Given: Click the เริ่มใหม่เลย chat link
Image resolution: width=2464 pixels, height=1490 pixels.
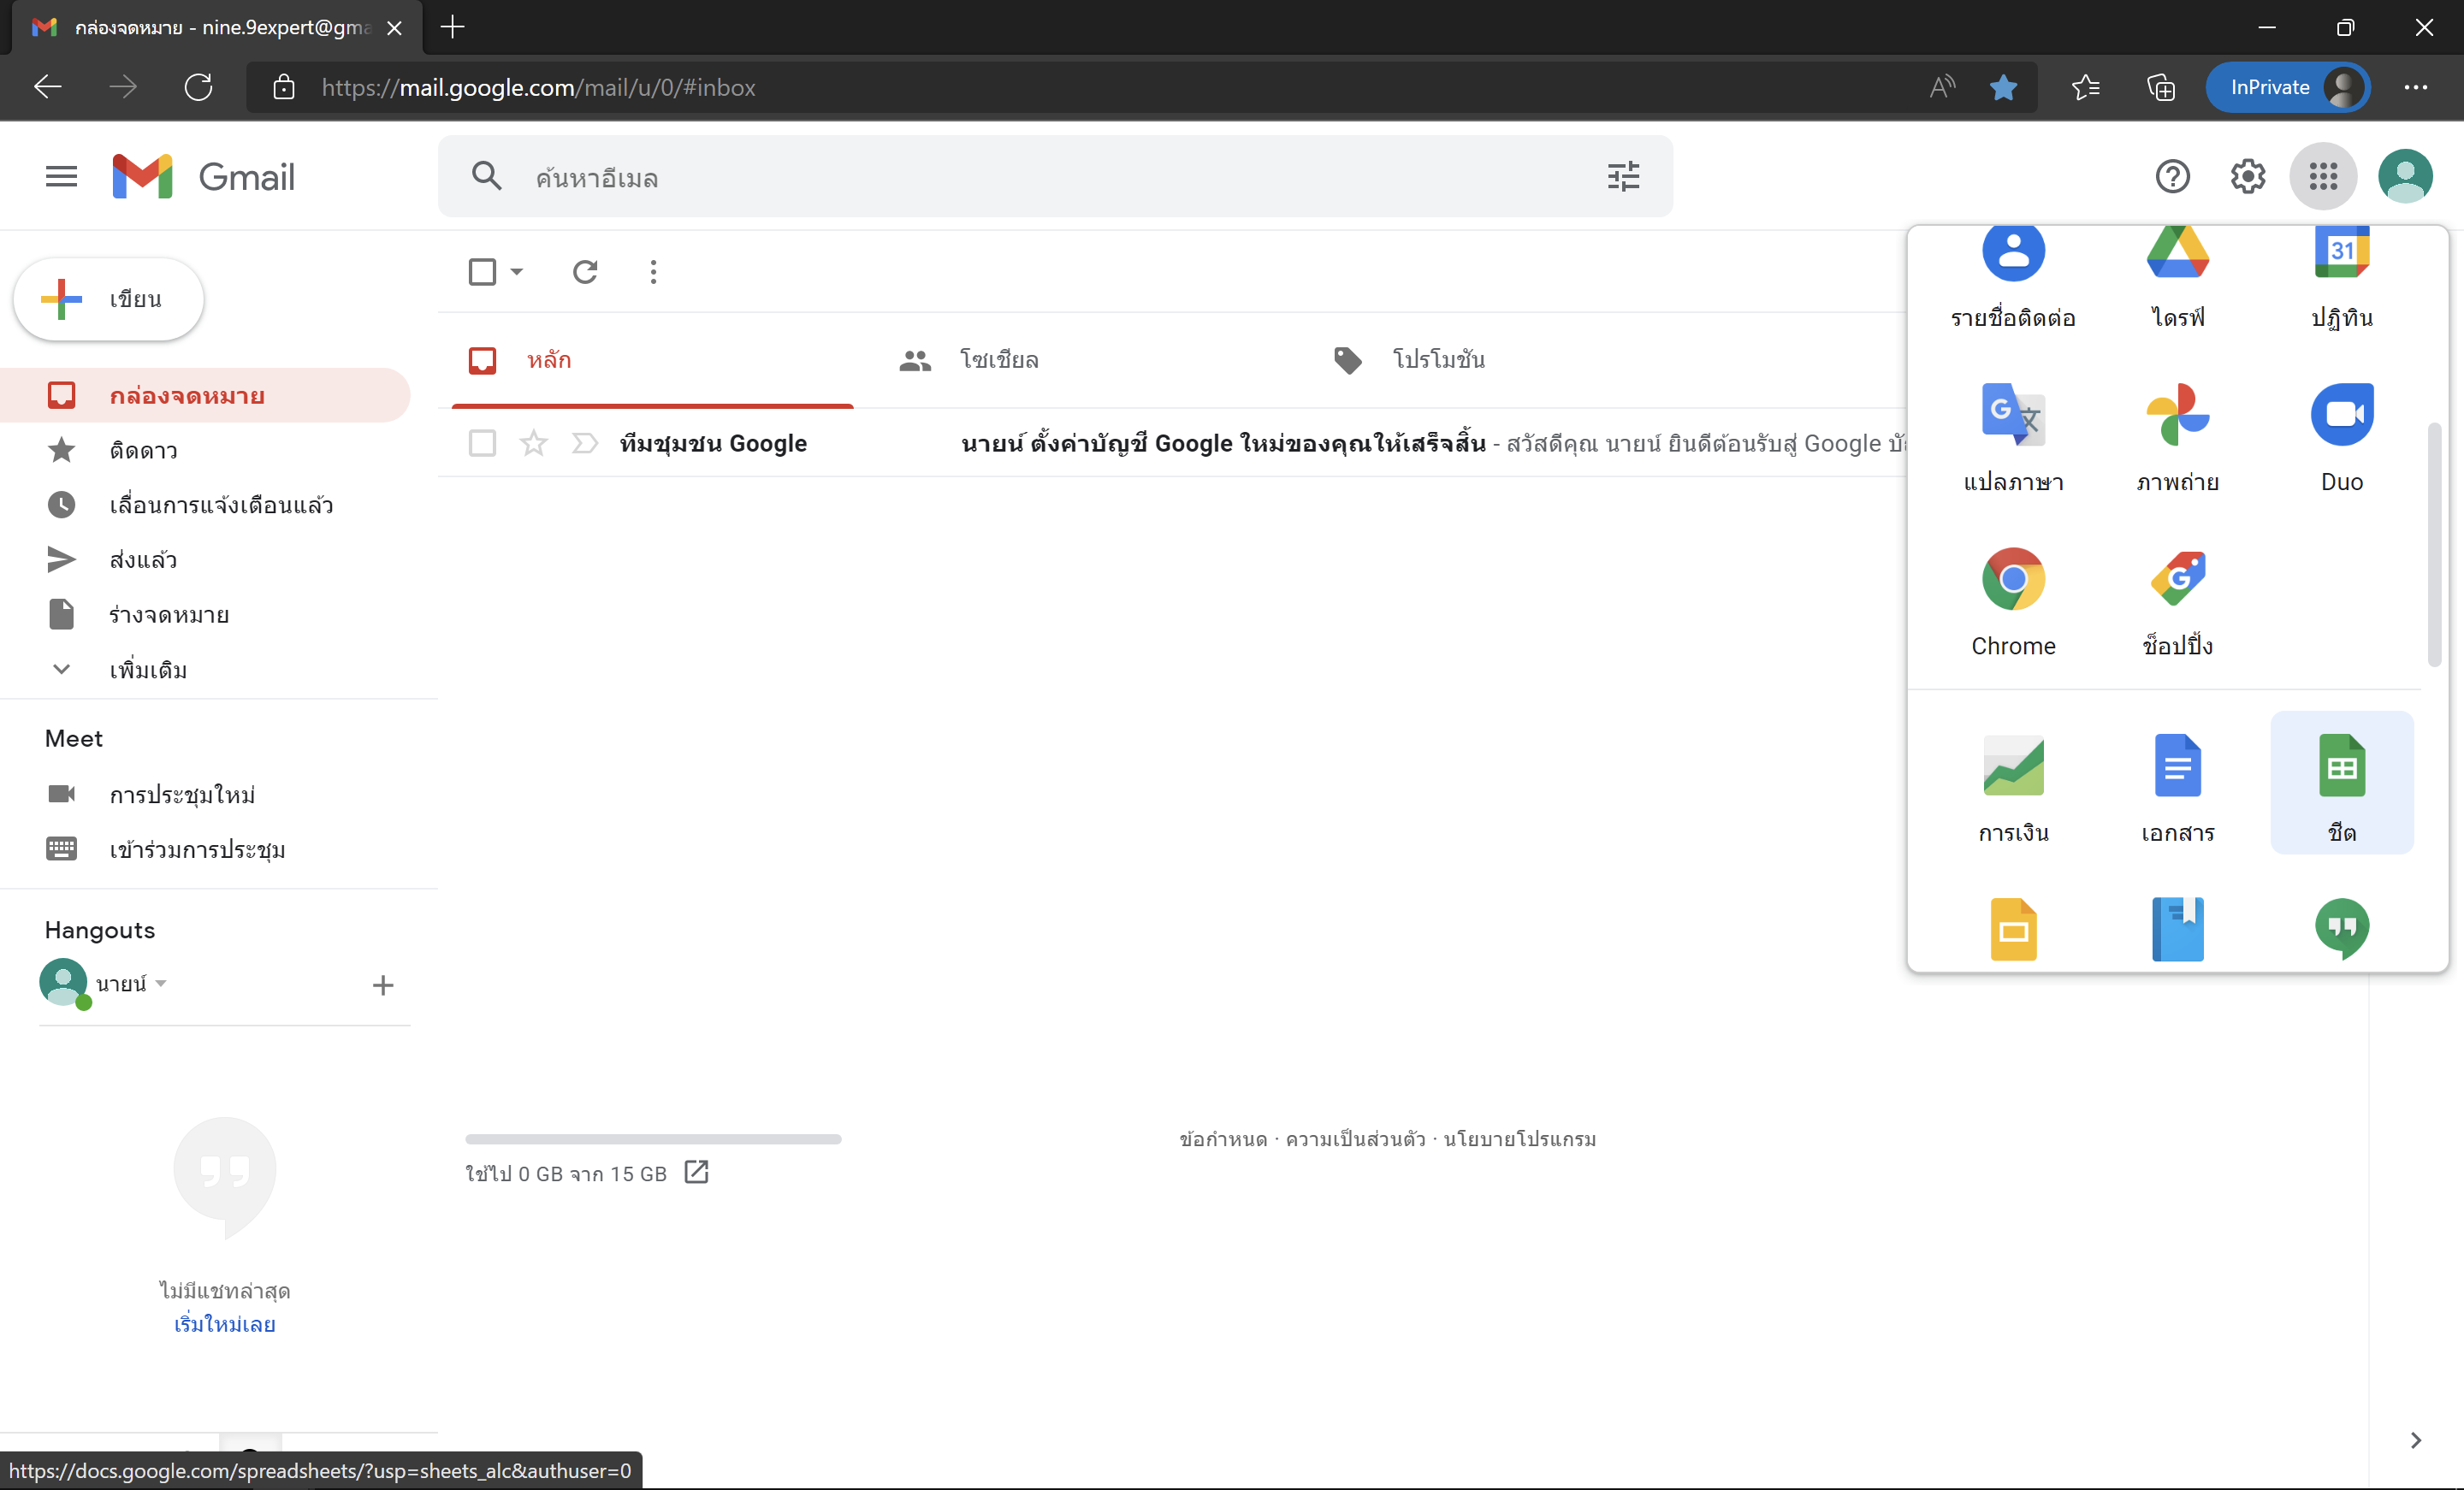Looking at the screenshot, I should coord(224,1324).
